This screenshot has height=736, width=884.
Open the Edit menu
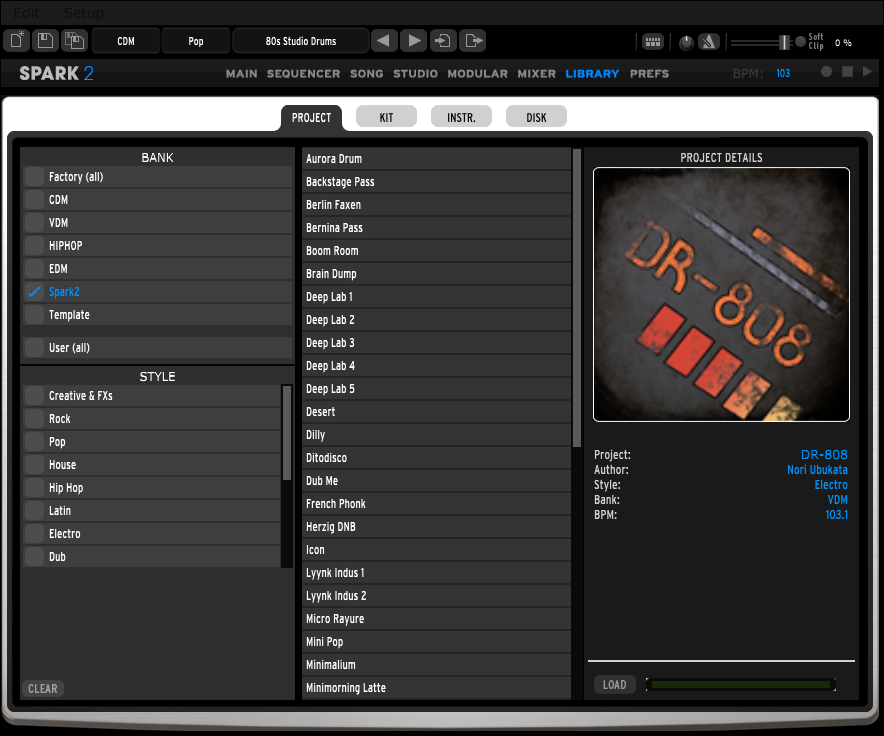[x=26, y=12]
